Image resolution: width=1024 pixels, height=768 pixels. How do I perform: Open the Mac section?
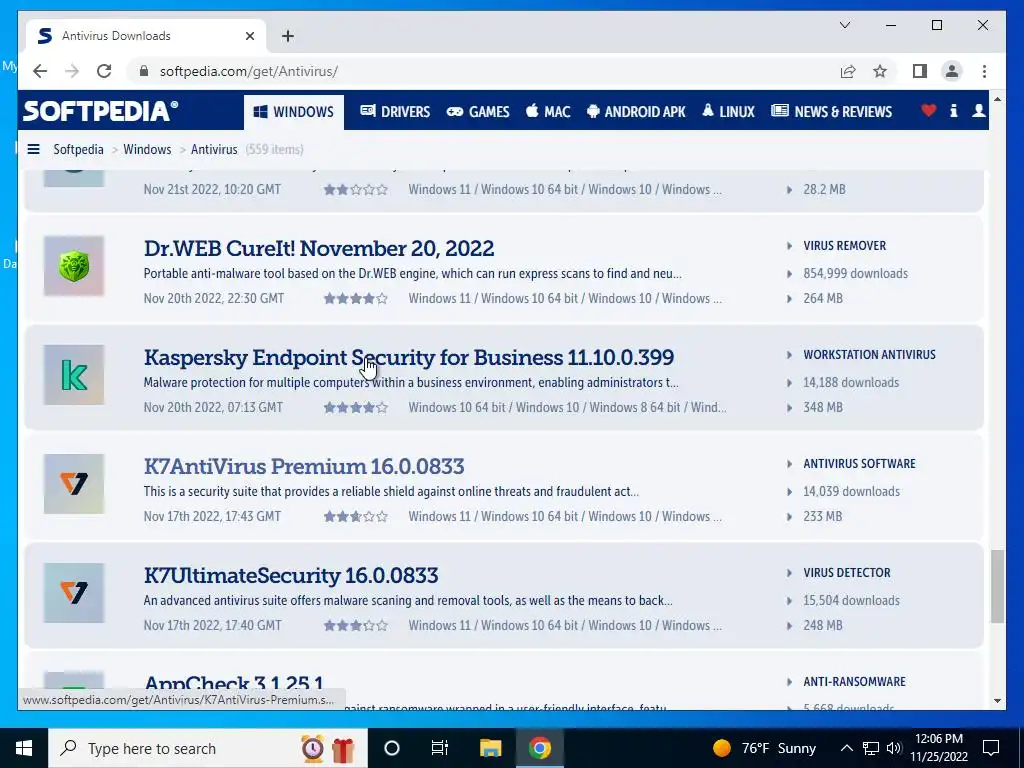(548, 112)
